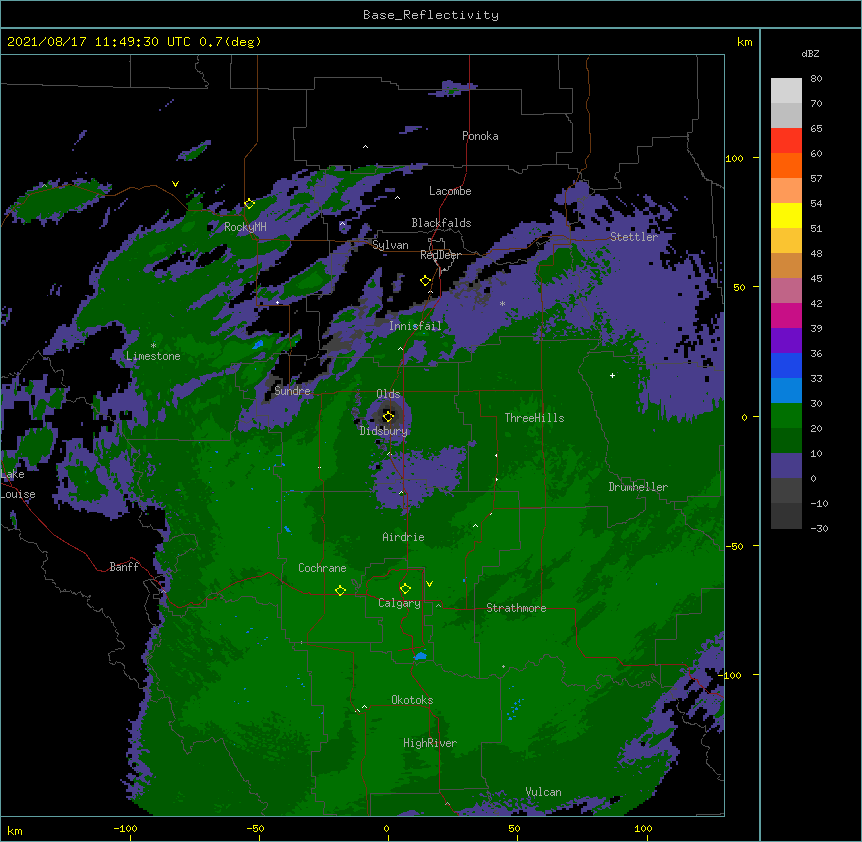Viewport: 862px width, 842px height.
Task: Click the Sundre city label
Action: (x=292, y=391)
